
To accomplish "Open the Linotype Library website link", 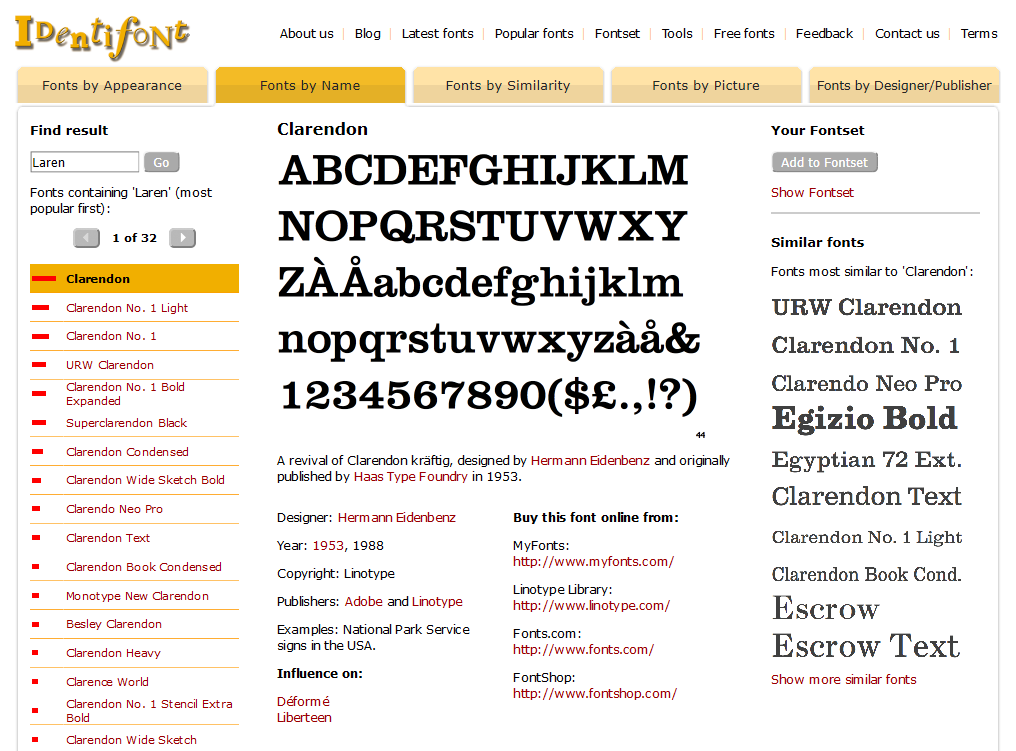I will coord(592,606).
